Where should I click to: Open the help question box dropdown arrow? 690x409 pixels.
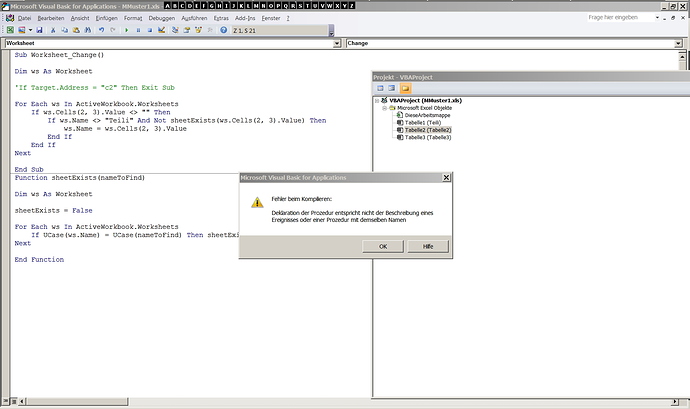657,18
